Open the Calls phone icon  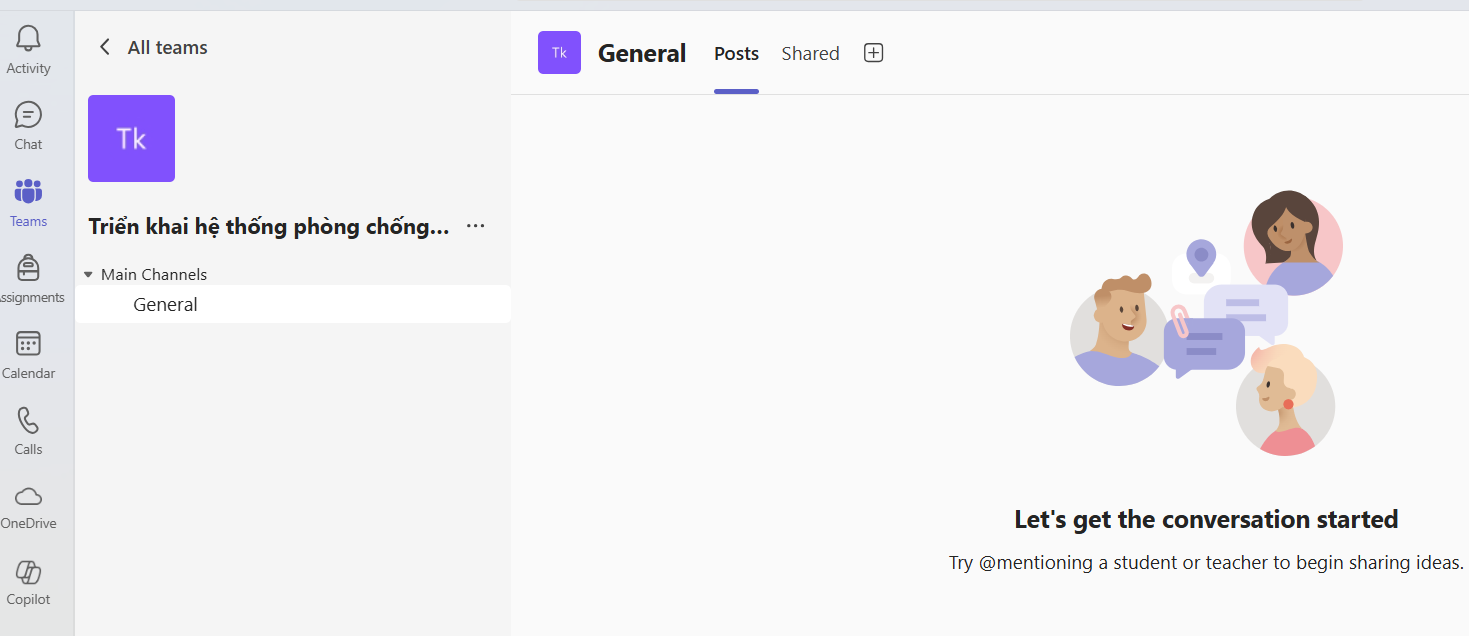click(28, 420)
